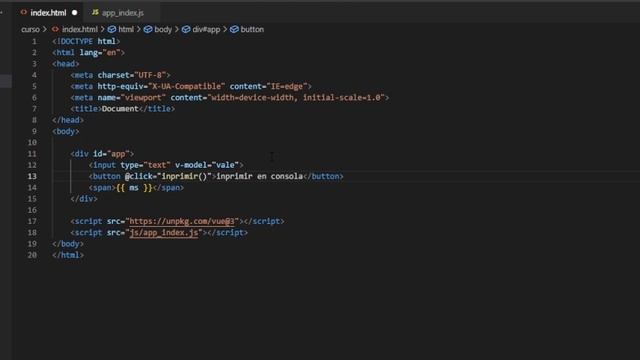
Task: Select the div#app breadcrumb element
Action: click(206, 29)
